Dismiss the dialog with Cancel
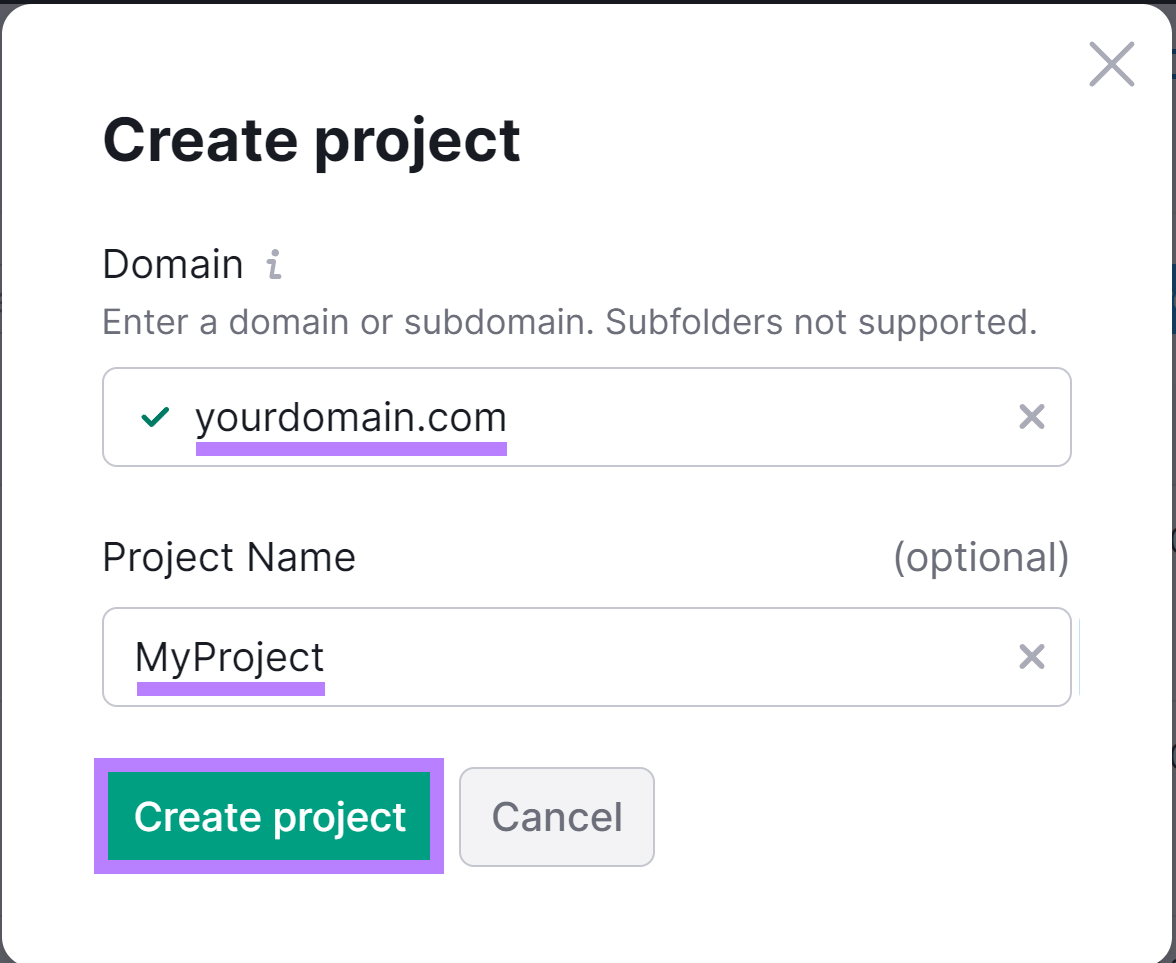Image resolution: width=1176 pixels, height=963 pixels. point(556,816)
